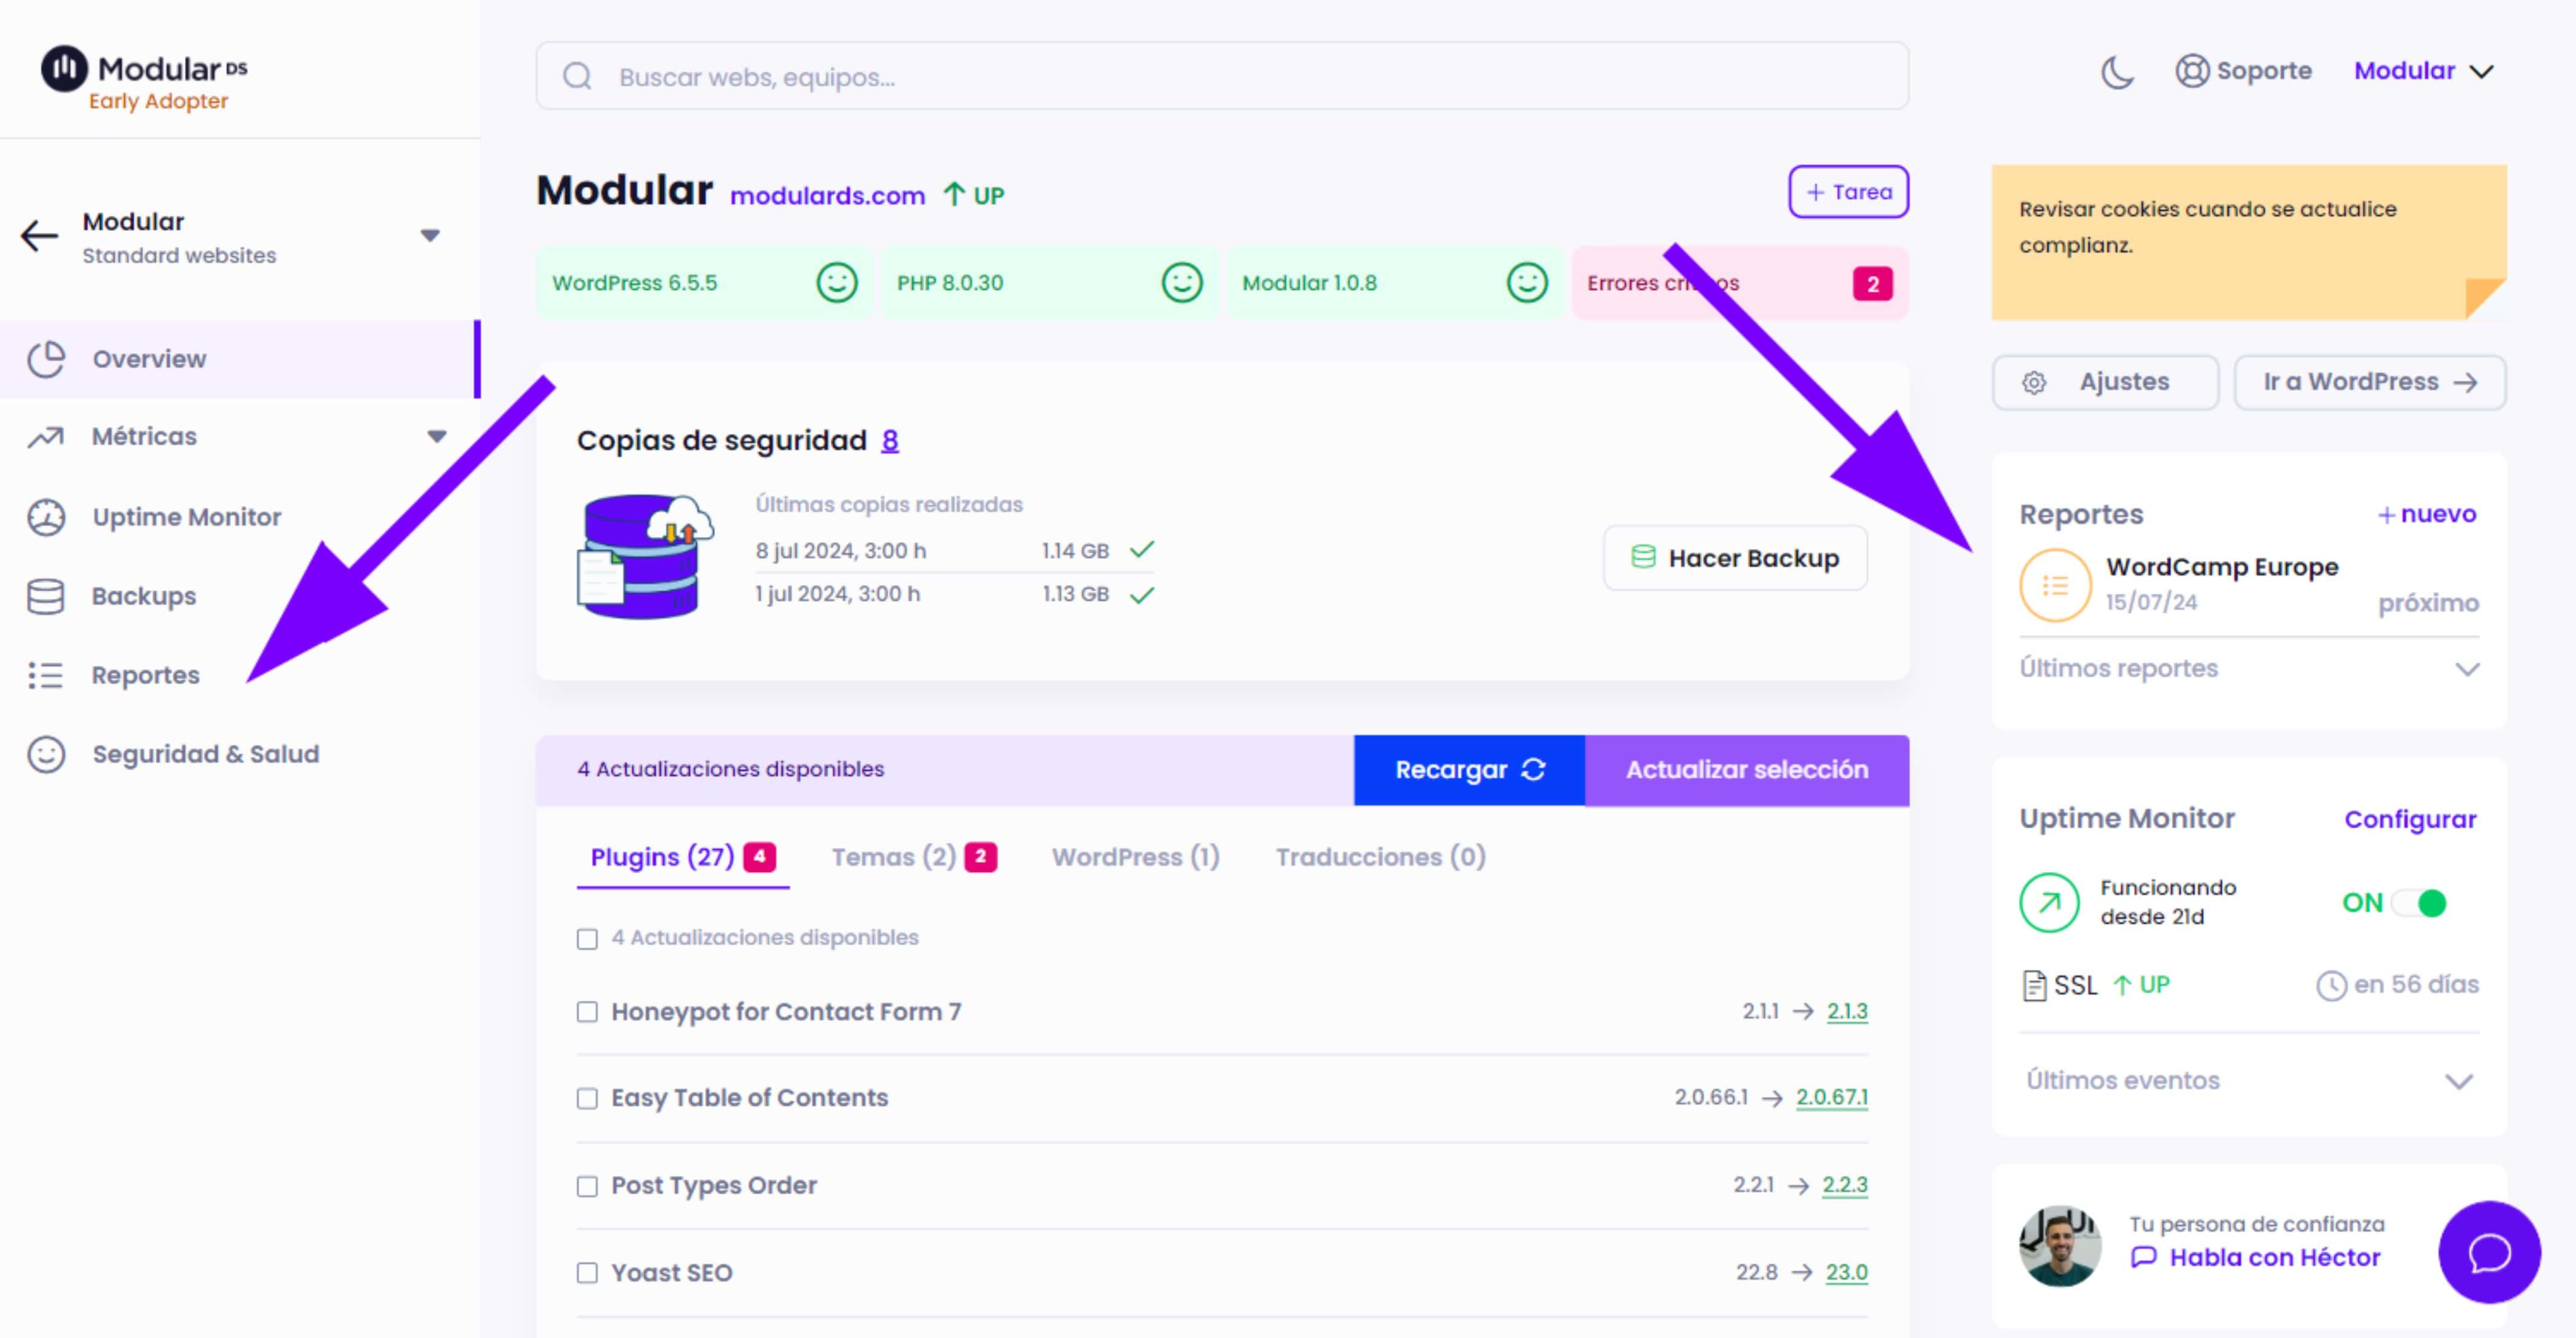2576x1338 pixels.
Task: Click the search magnifier icon
Action: click(577, 76)
